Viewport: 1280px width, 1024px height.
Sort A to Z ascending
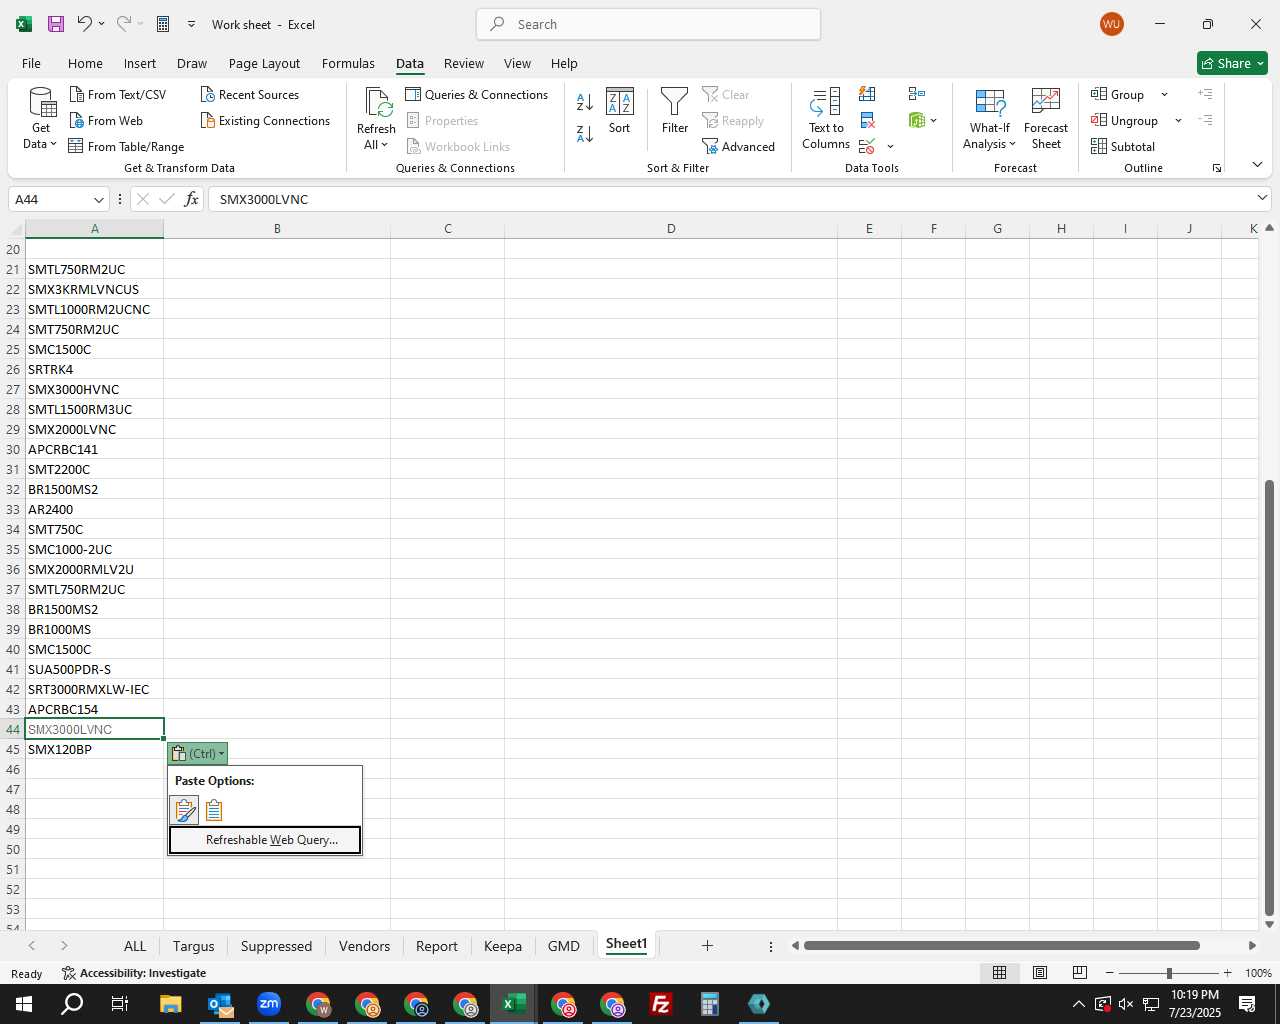(x=585, y=101)
